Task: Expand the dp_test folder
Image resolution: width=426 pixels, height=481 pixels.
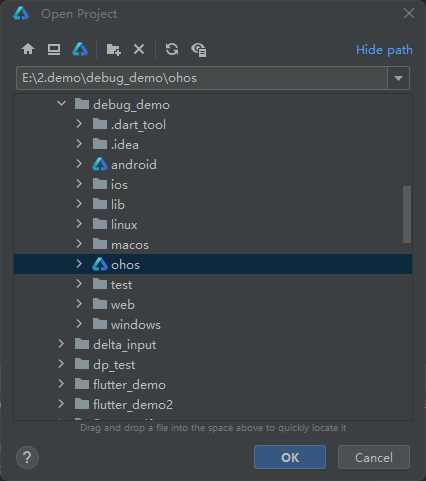Action: (x=61, y=364)
